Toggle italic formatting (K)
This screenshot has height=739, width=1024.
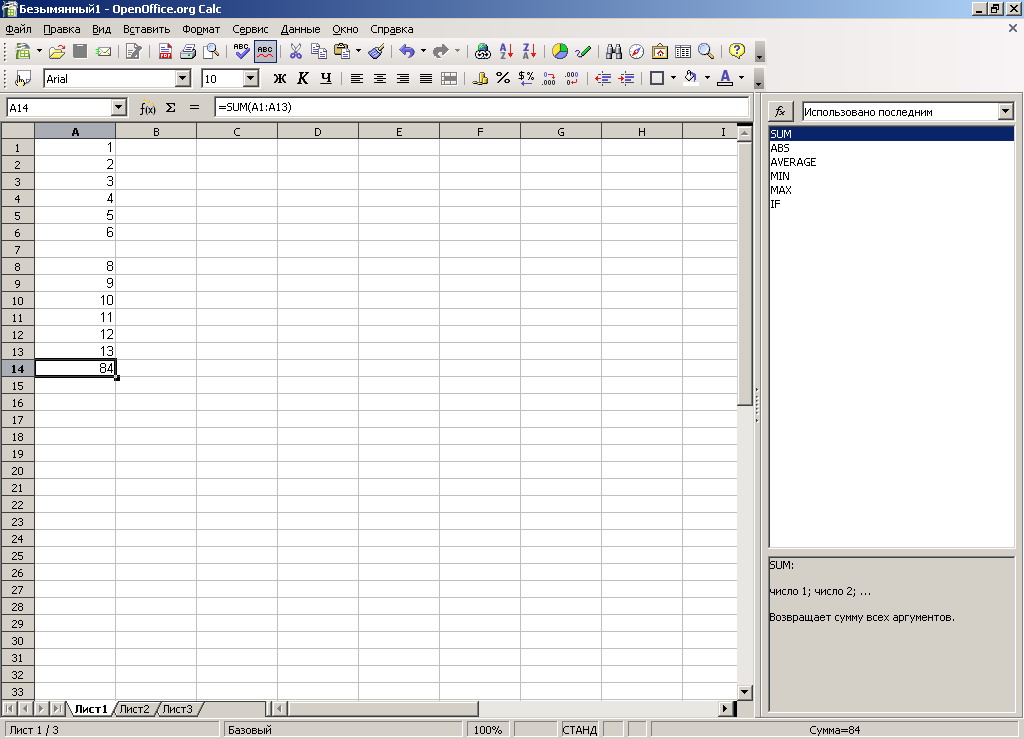[303, 78]
